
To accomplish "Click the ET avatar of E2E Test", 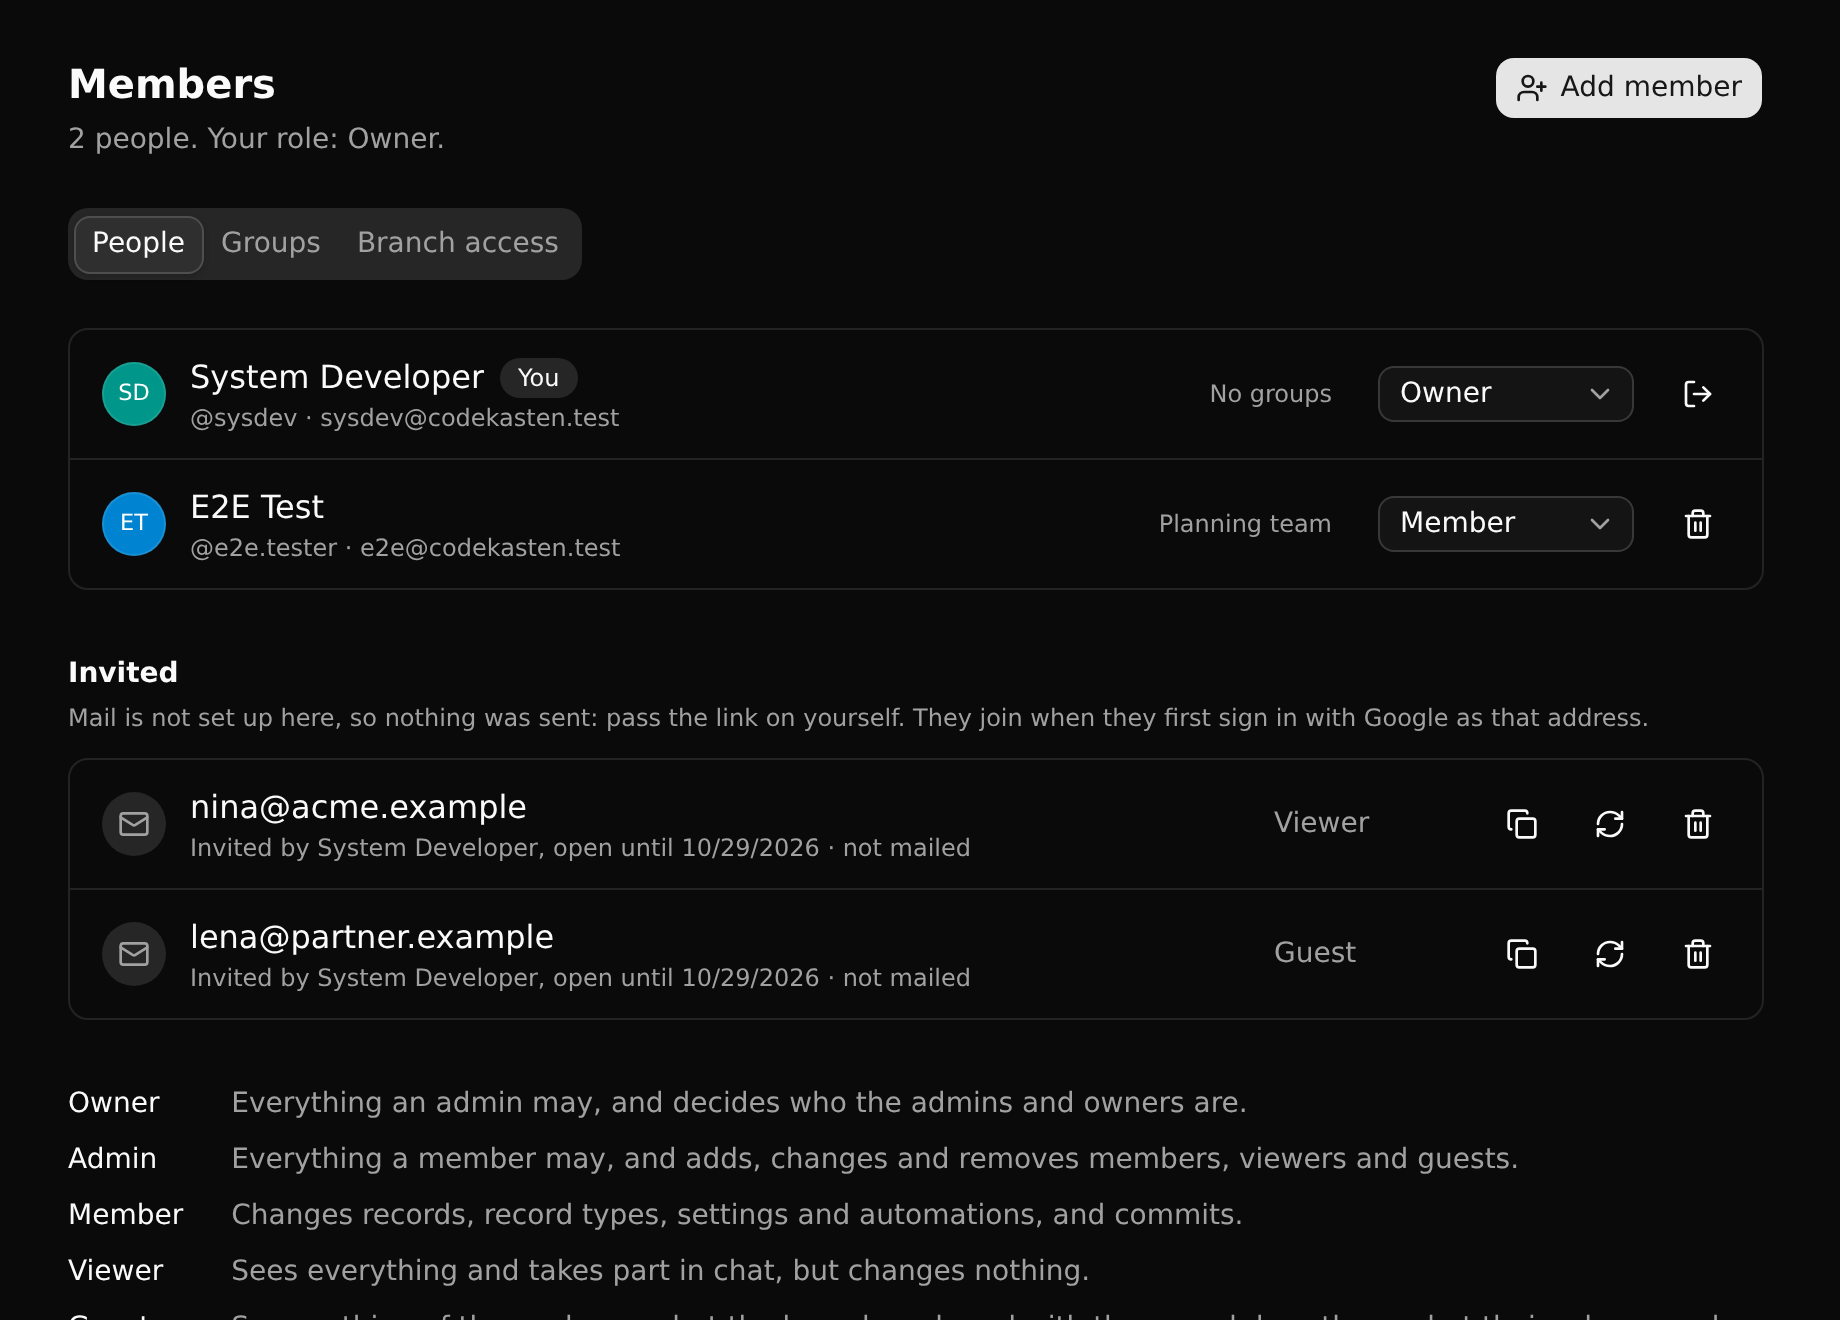I will point(134,524).
